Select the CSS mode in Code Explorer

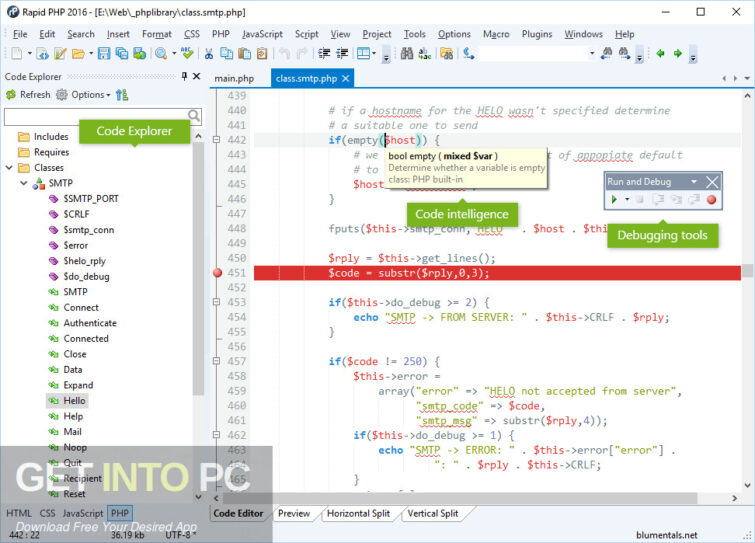[x=47, y=513]
